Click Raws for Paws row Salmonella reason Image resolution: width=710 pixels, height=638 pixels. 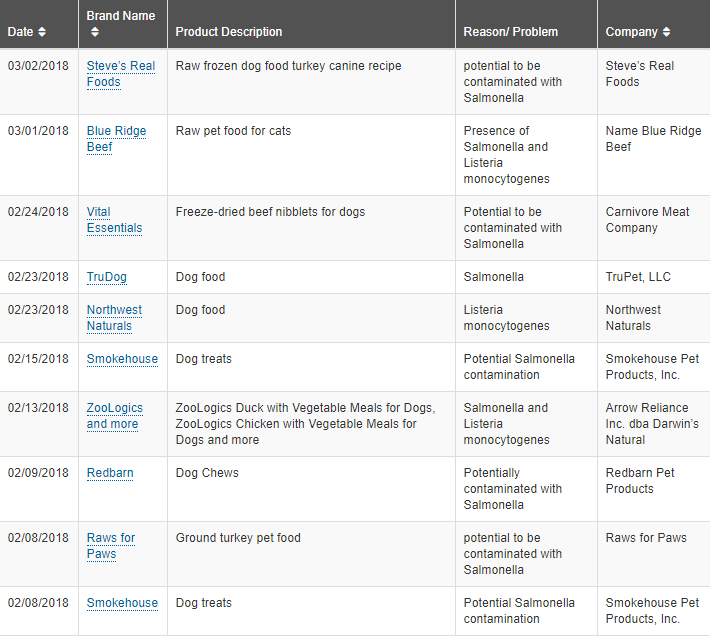(x=513, y=554)
